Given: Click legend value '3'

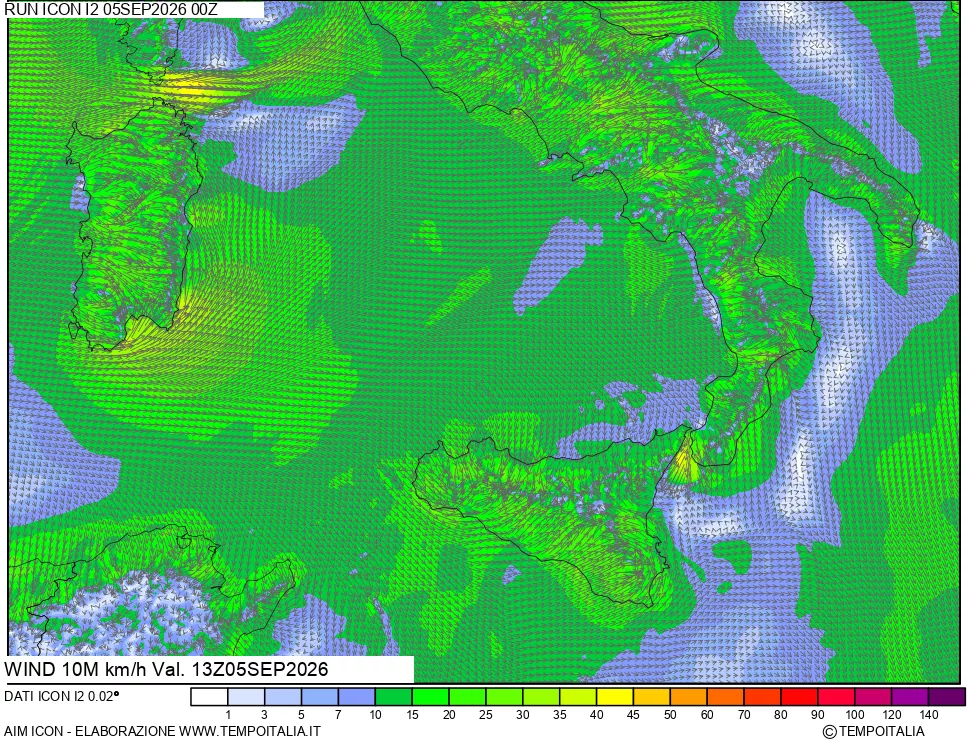Looking at the screenshot, I should (x=264, y=715).
